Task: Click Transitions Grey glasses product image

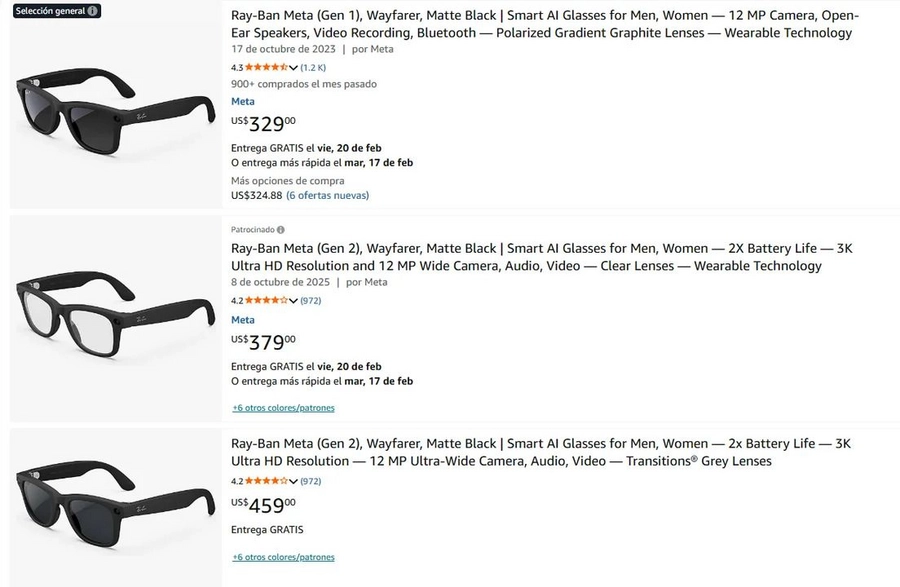Action: [x=115, y=507]
